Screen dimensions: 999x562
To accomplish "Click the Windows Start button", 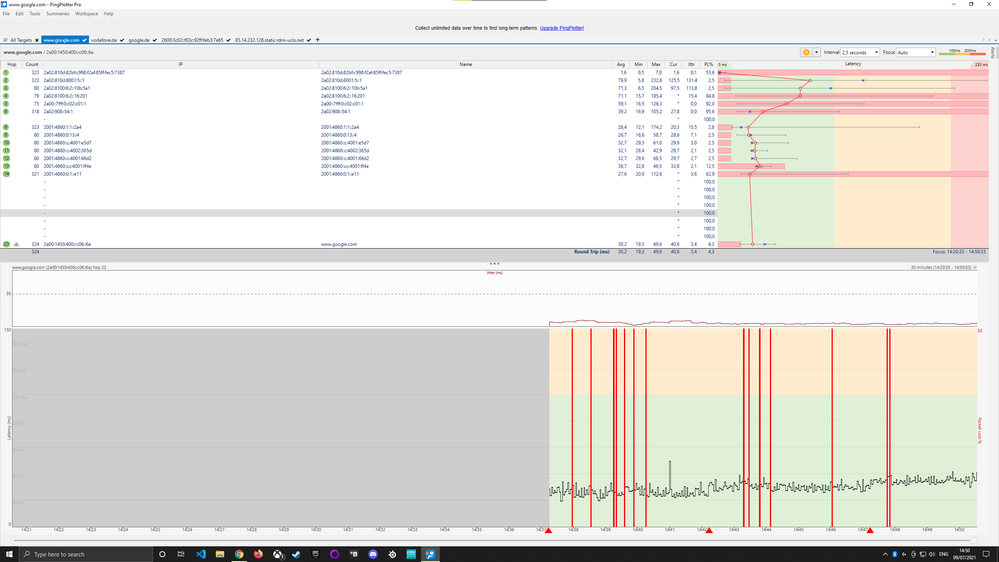I will [9, 554].
